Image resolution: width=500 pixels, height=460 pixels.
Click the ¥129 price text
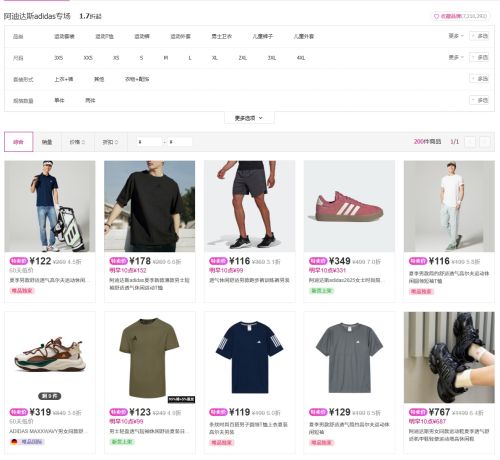(x=340, y=412)
